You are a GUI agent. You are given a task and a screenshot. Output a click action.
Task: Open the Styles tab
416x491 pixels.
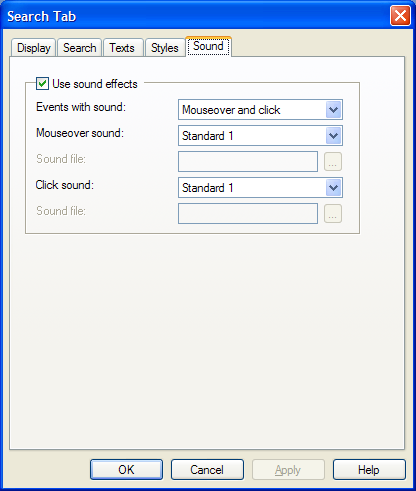(165, 48)
